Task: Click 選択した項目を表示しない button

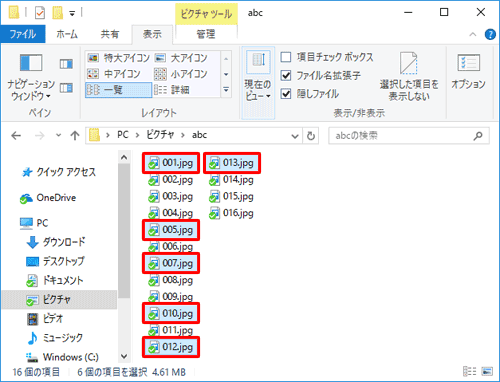Action: click(x=409, y=76)
